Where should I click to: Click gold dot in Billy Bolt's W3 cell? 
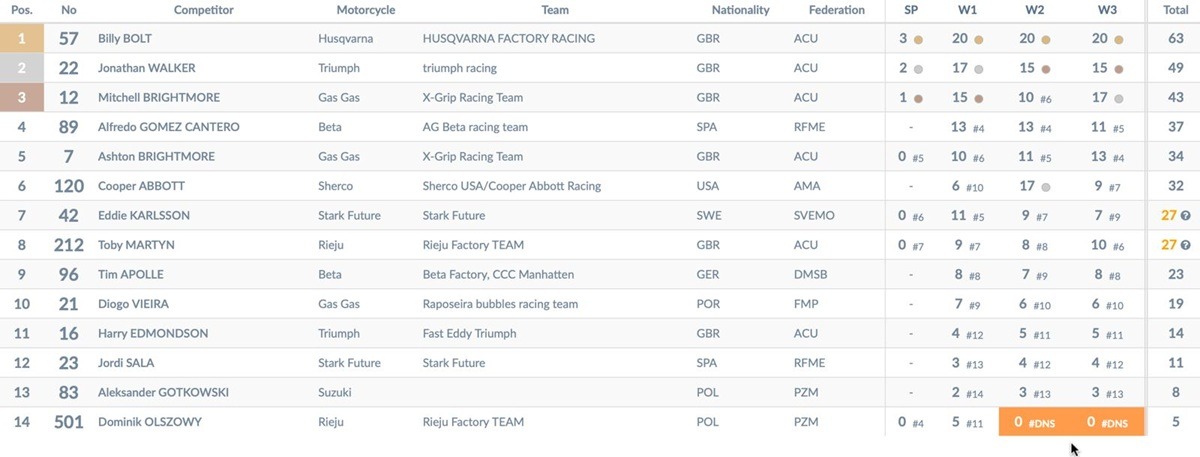(1119, 40)
